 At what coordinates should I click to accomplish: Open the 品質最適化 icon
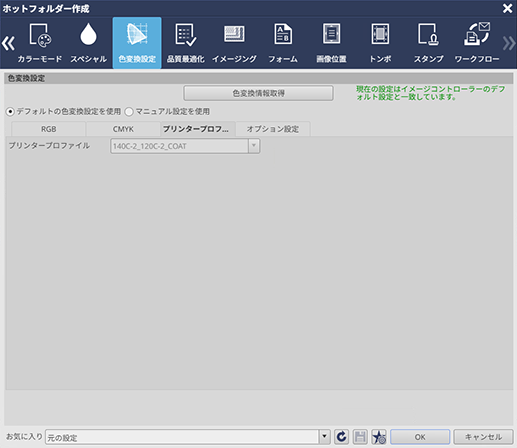coord(186,43)
